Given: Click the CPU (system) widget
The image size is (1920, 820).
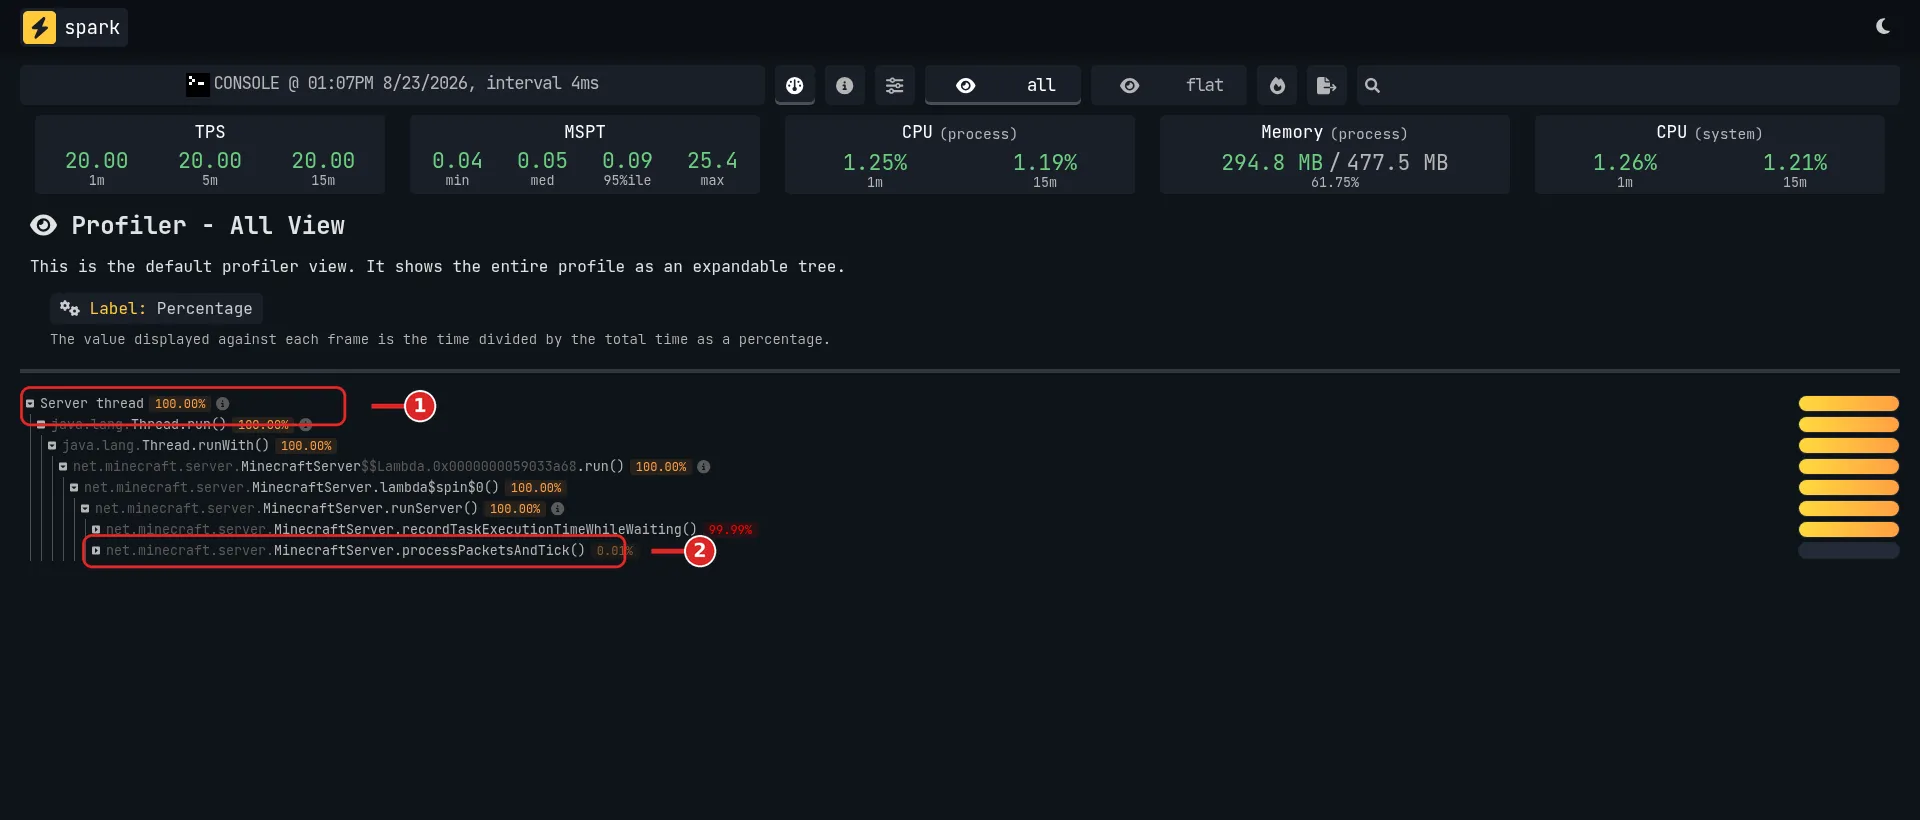Looking at the screenshot, I should [1710, 154].
